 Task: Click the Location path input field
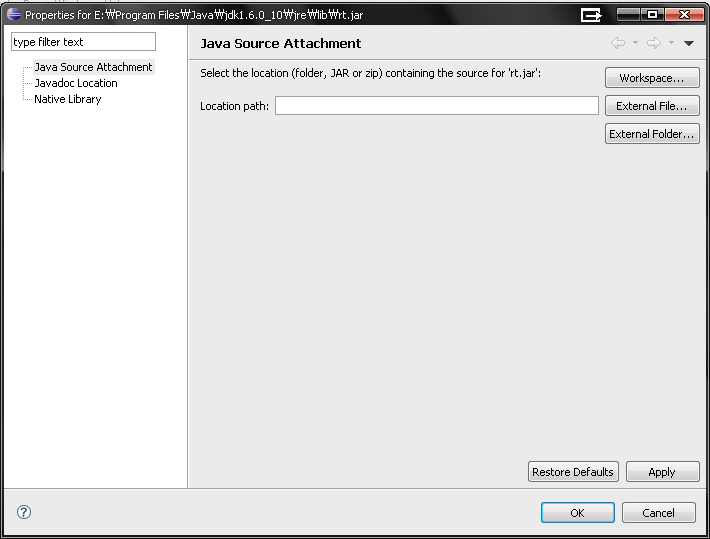point(437,106)
